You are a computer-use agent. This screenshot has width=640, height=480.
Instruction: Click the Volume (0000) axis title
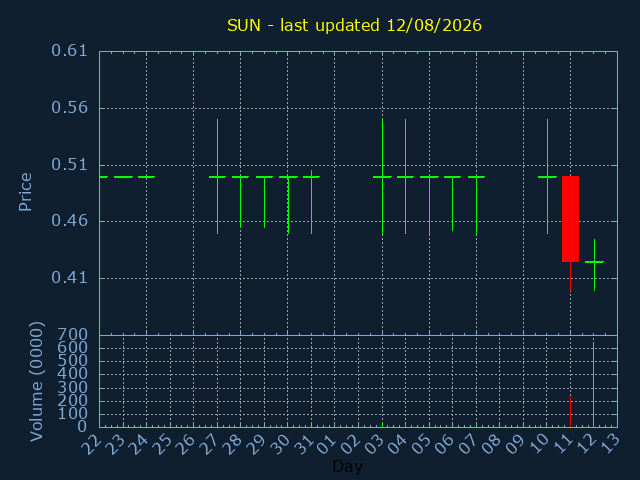36,382
